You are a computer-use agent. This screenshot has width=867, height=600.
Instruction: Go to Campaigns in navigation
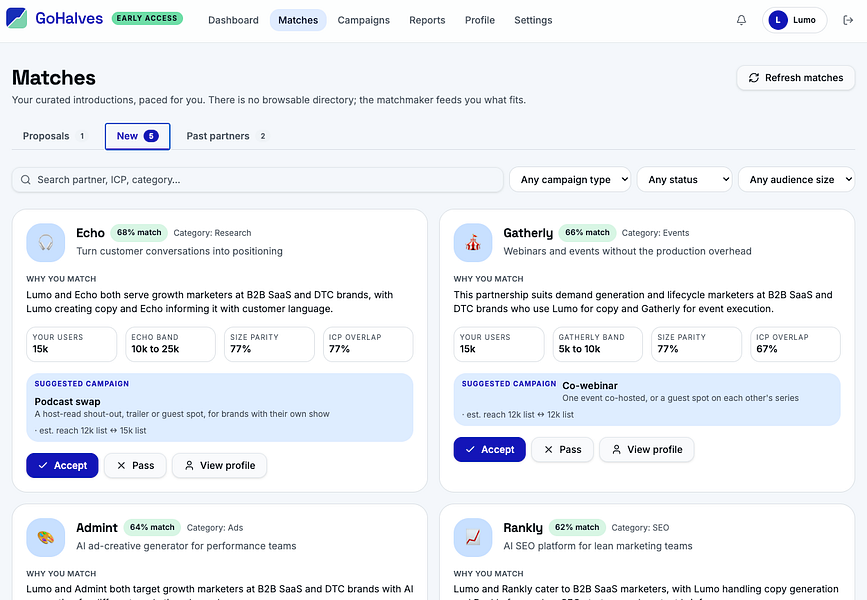click(x=363, y=20)
